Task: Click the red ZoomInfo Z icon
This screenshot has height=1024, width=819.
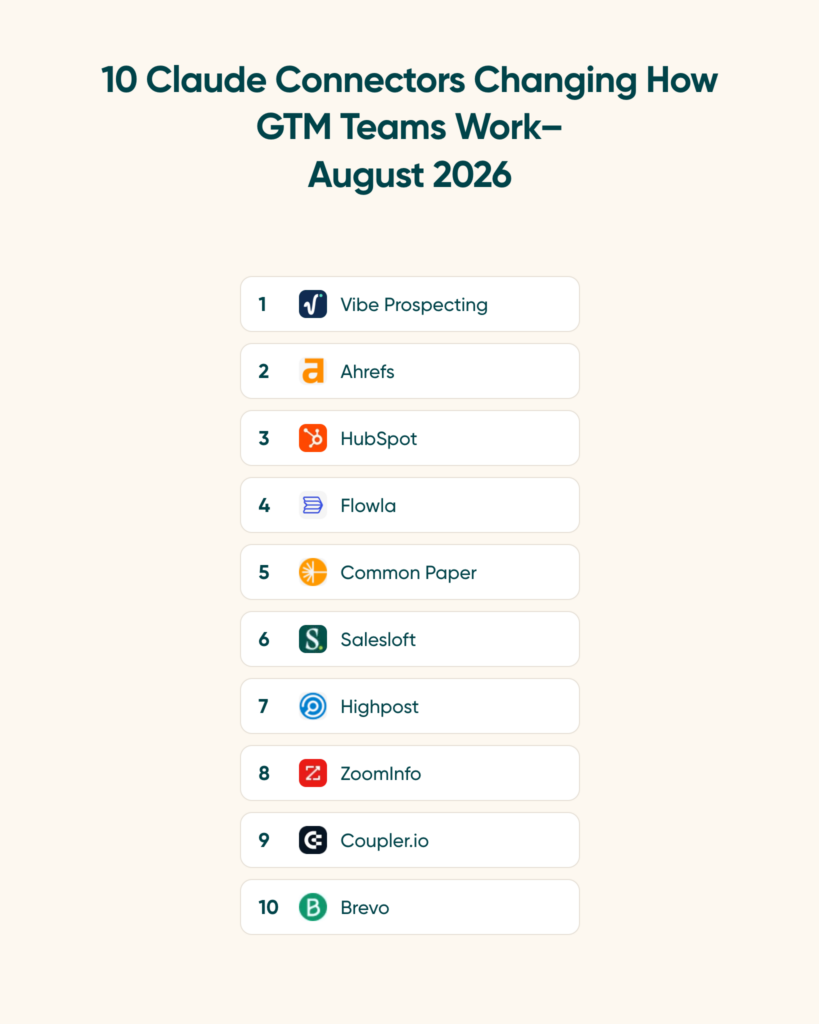Action: pyautogui.click(x=313, y=773)
